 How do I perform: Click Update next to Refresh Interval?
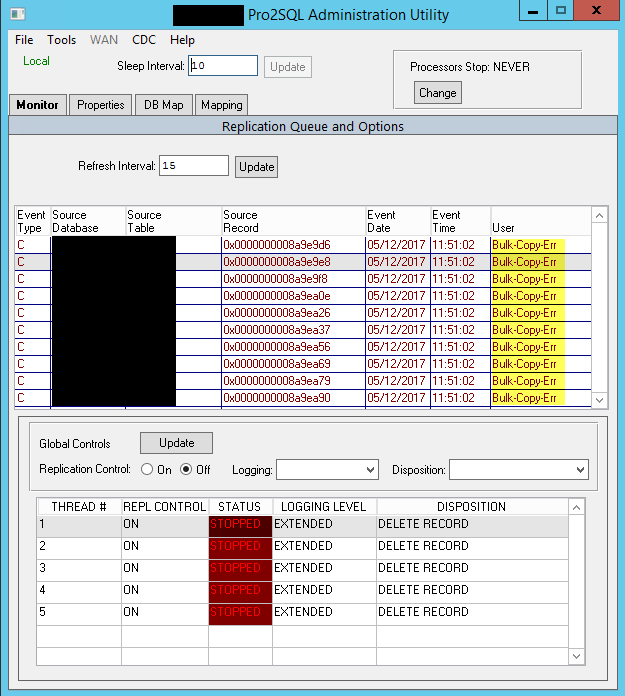tap(257, 167)
